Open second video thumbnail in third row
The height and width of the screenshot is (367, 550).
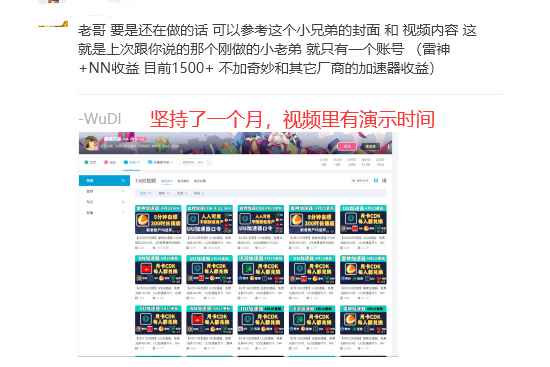(209, 320)
